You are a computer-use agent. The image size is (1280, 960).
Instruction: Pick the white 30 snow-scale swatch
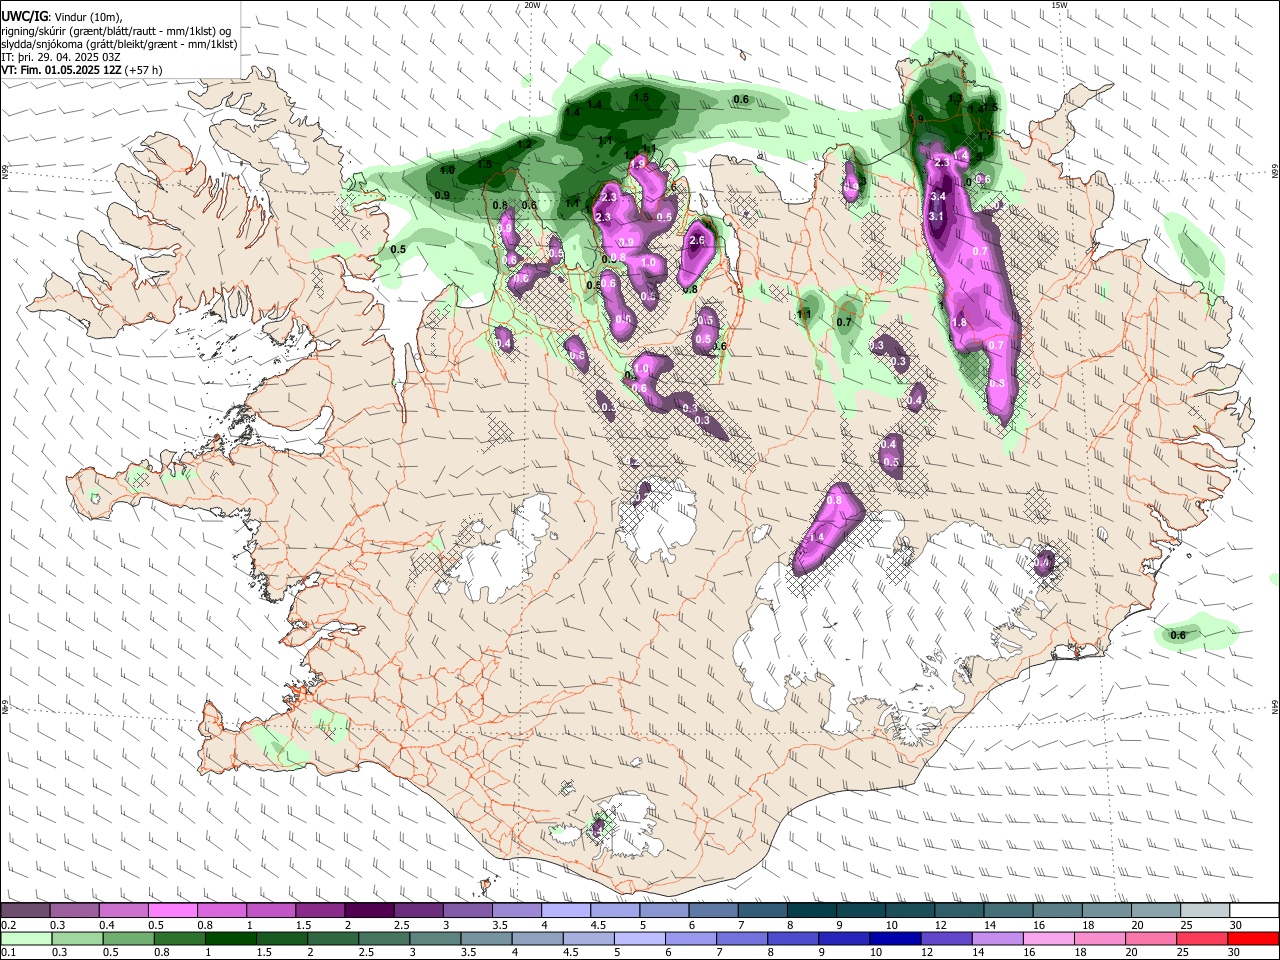[1254, 911]
